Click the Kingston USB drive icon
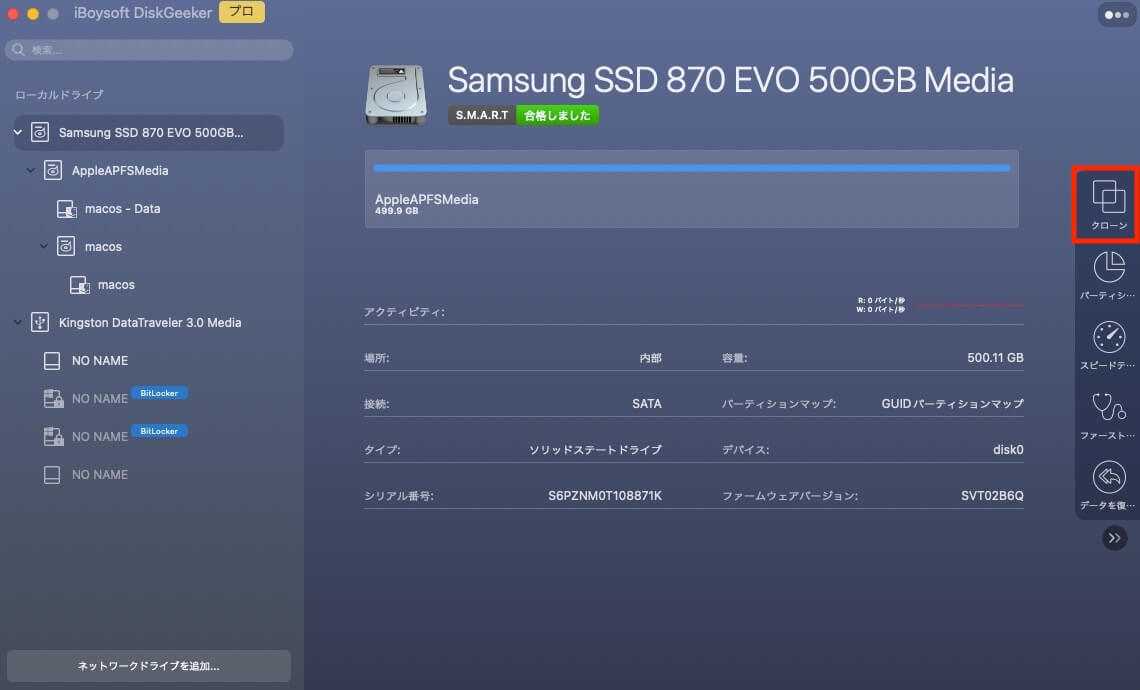1140x690 pixels. click(40, 322)
